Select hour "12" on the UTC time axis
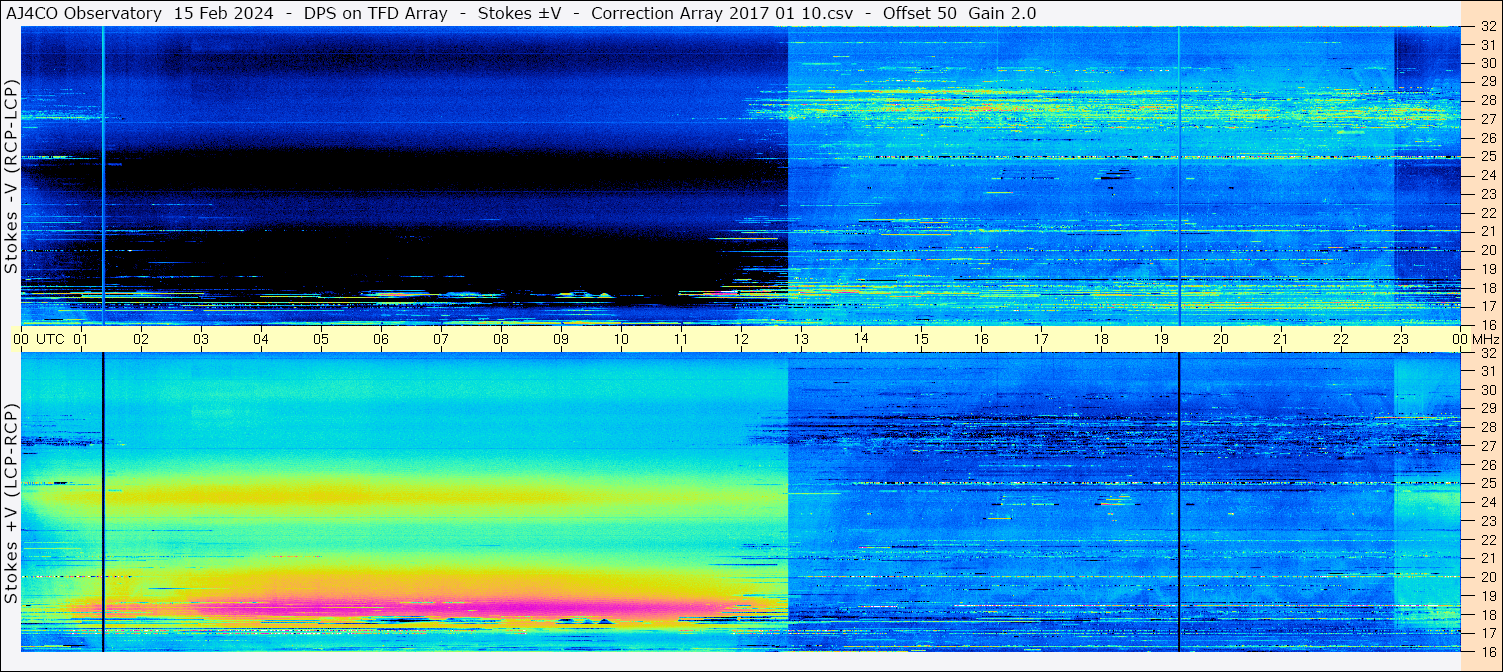1503x672 pixels. click(741, 339)
